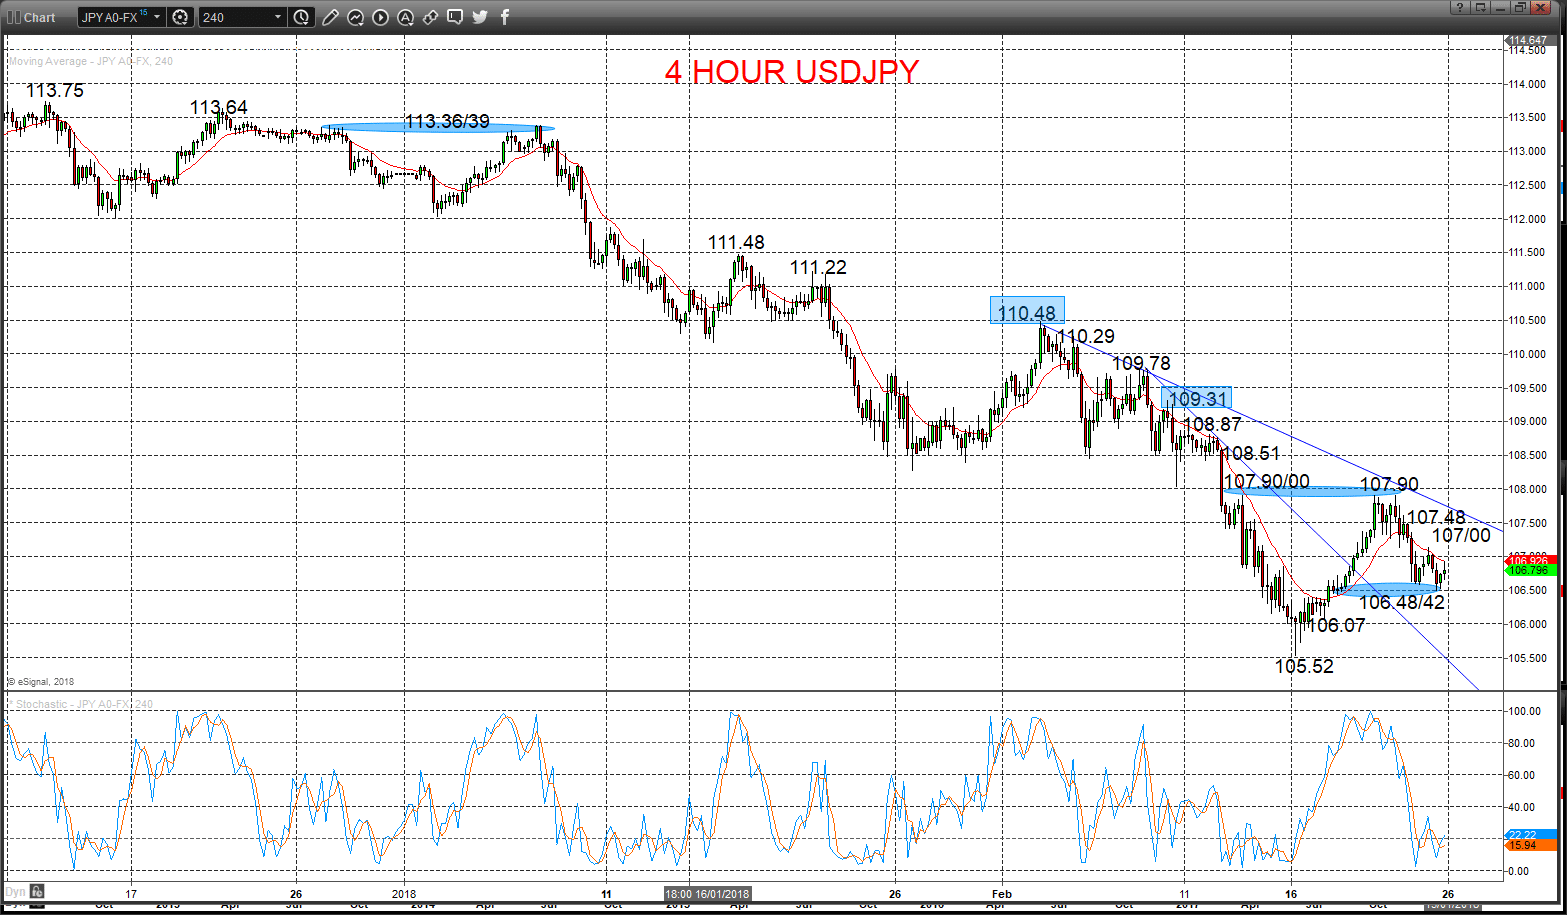This screenshot has width=1567, height=915.
Task: Click the orange 15.94 stochastic value tag
Action: coord(1530,846)
